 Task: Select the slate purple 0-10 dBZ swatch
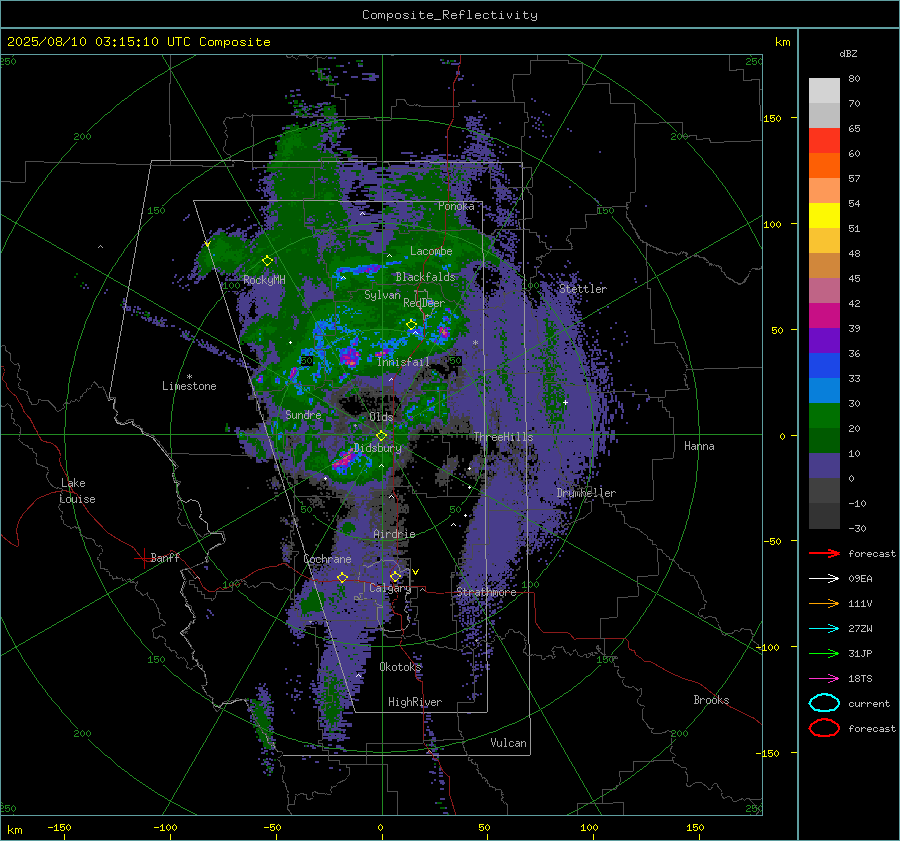coord(824,466)
